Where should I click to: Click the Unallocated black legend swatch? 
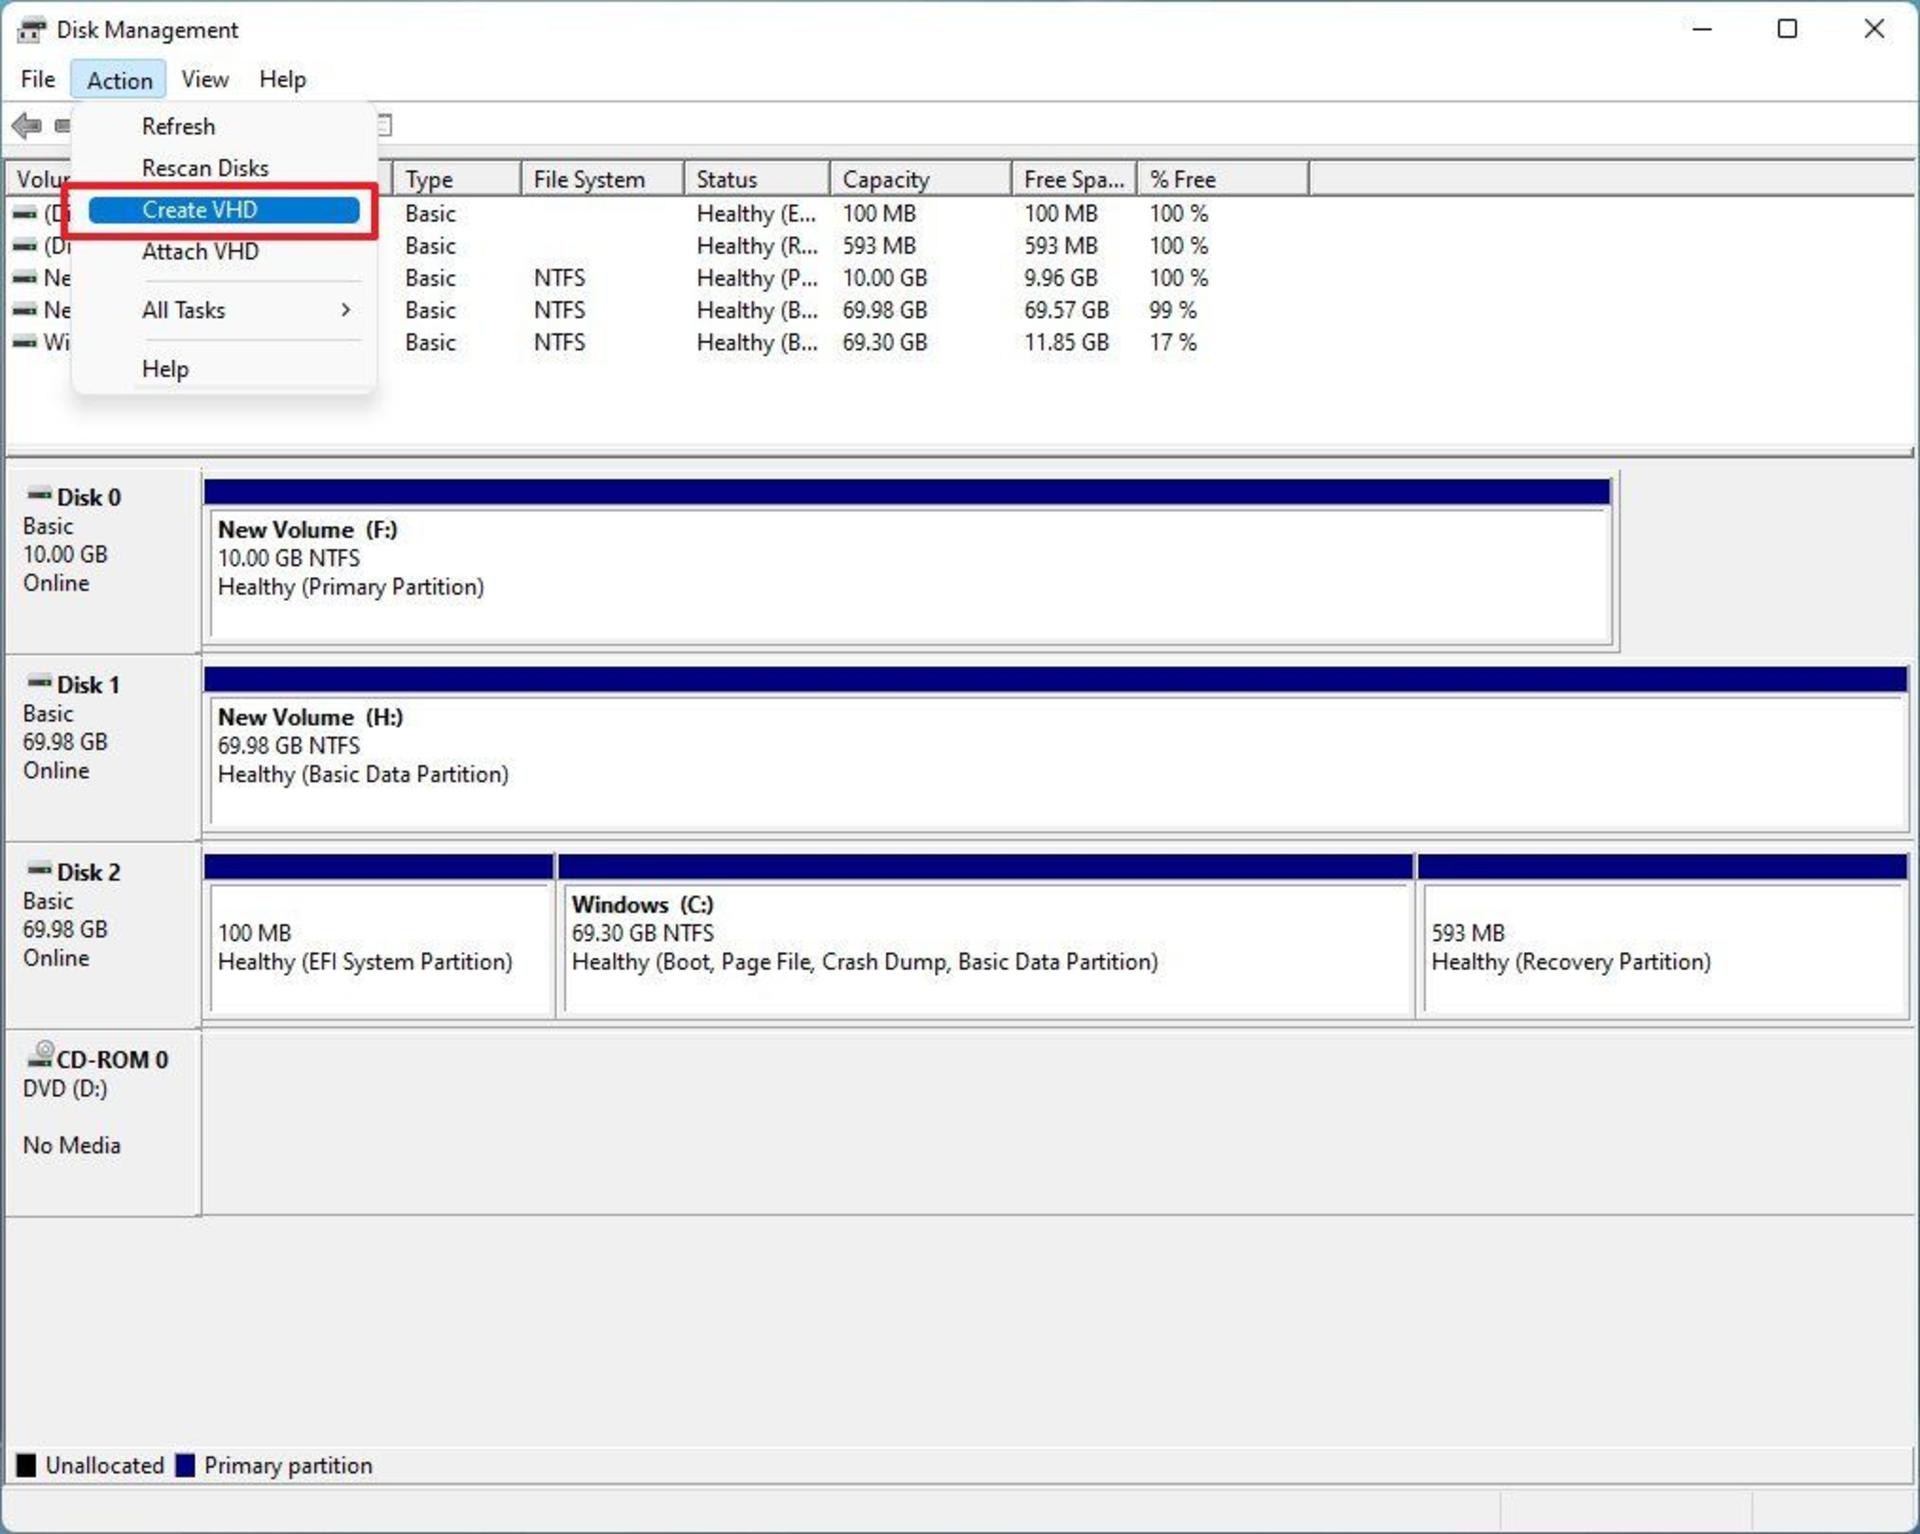pos(26,1466)
